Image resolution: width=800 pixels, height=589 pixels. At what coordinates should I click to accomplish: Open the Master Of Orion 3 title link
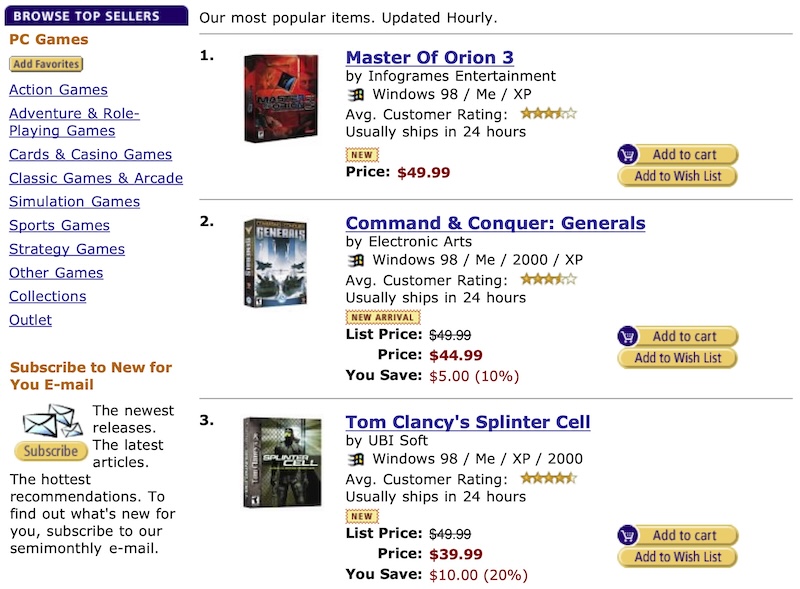(429, 57)
